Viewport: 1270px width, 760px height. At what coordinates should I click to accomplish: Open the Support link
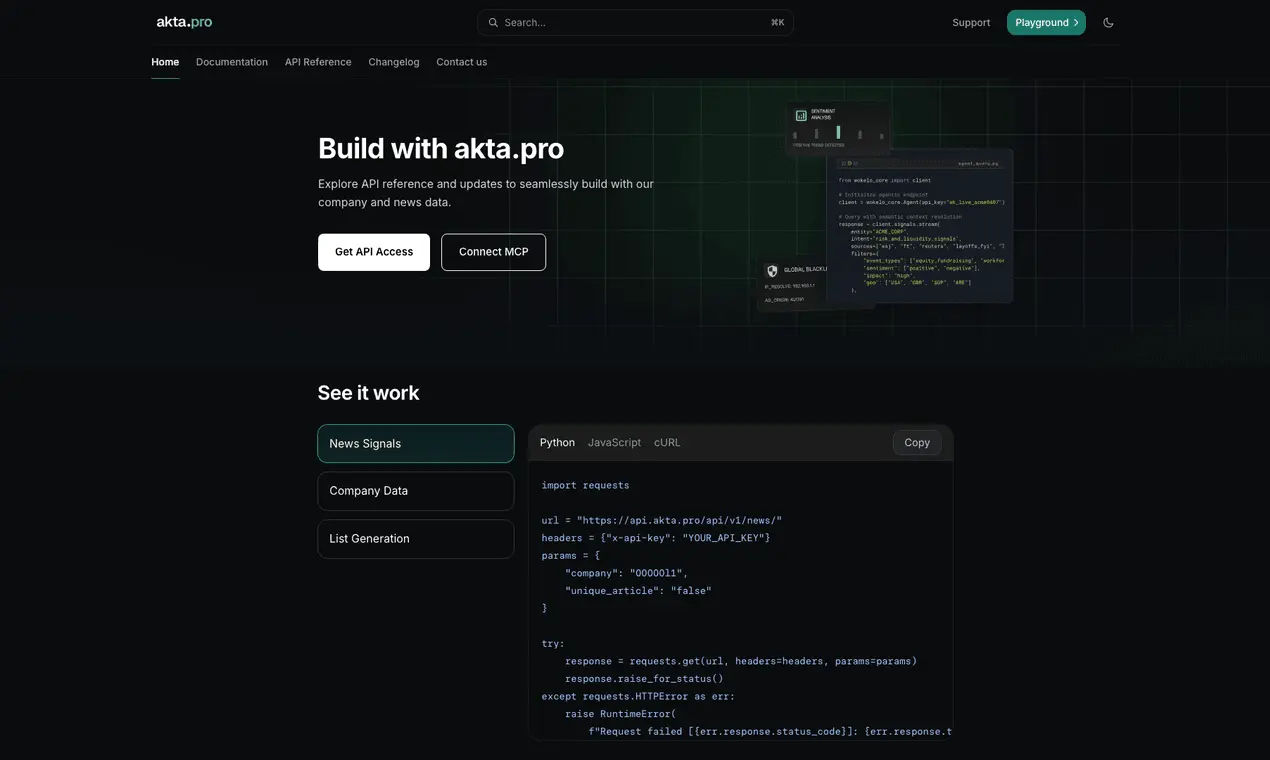[x=971, y=22]
